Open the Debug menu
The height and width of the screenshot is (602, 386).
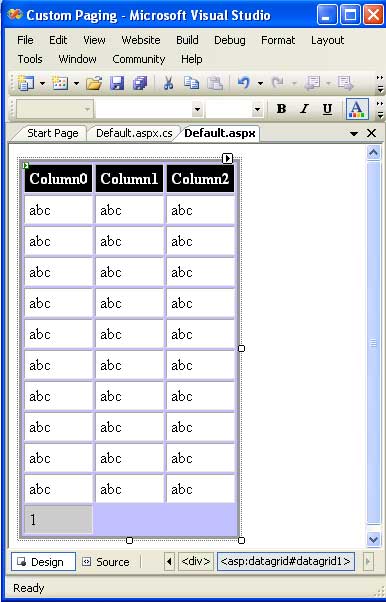(230, 40)
